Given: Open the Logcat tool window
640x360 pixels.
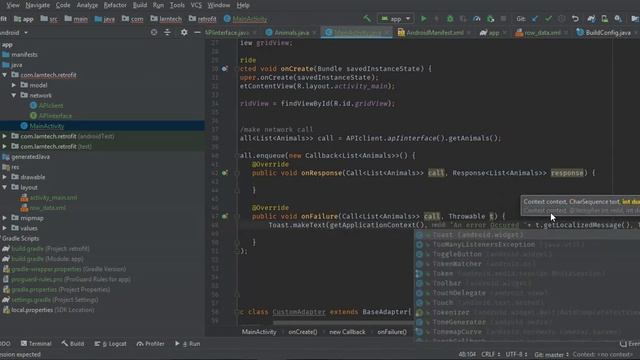Looking at the screenshot, I should coord(110,344).
